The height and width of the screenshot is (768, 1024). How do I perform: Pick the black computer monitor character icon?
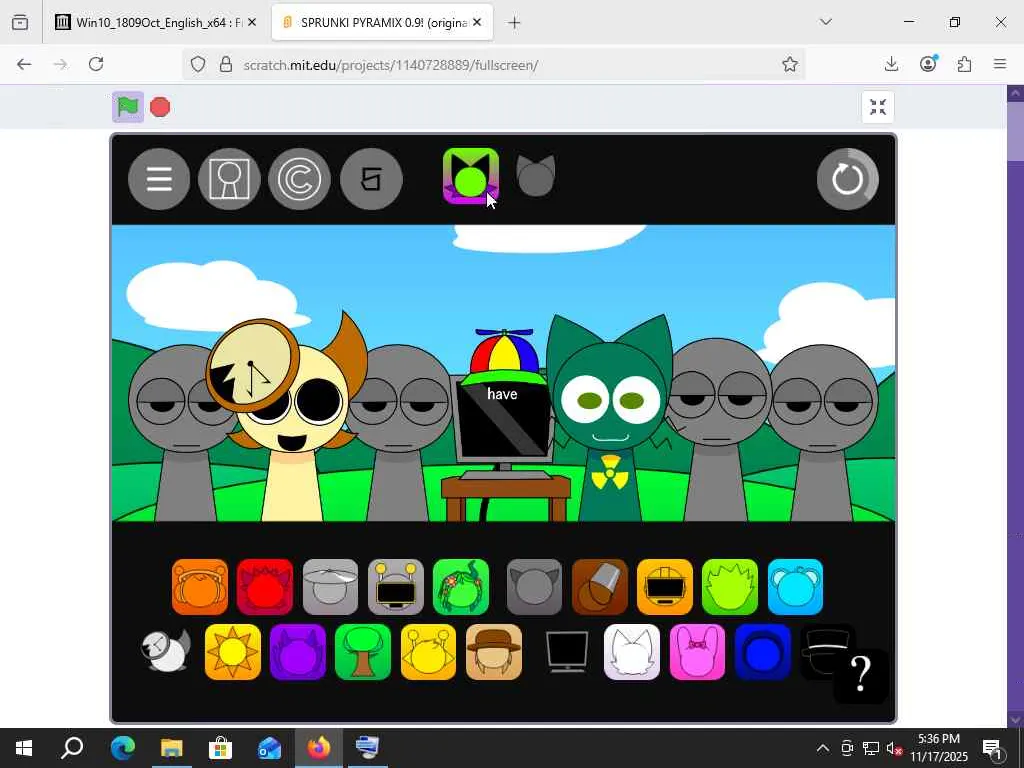pos(567,651)
